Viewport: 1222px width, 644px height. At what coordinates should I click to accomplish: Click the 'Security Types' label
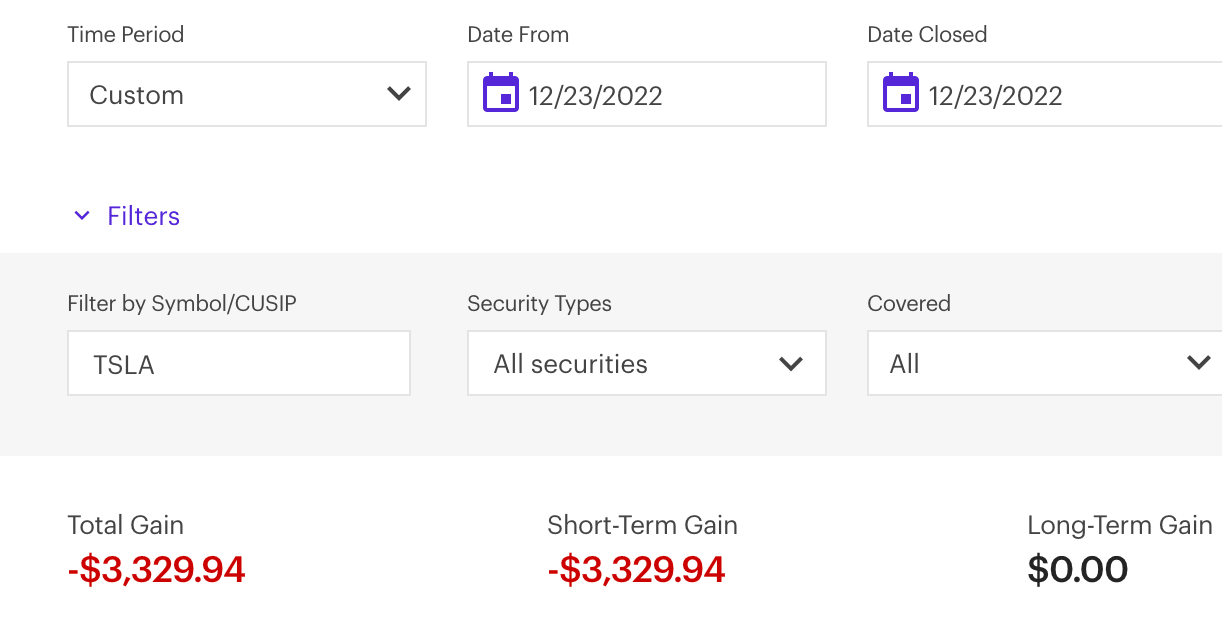pos(539,303)
